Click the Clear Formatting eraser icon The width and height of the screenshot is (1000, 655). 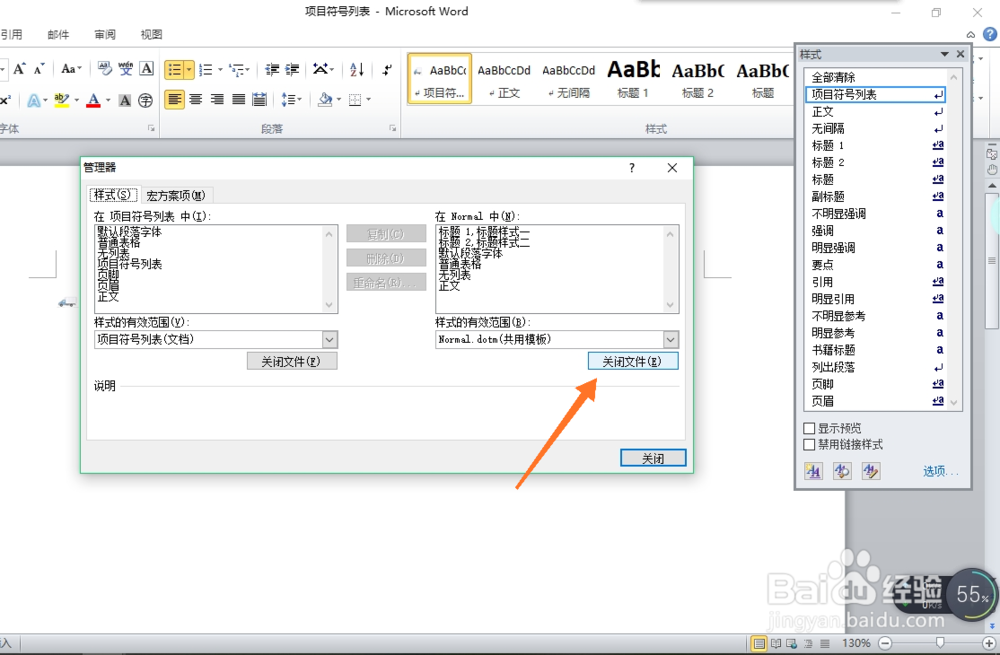tap(105, 69)
